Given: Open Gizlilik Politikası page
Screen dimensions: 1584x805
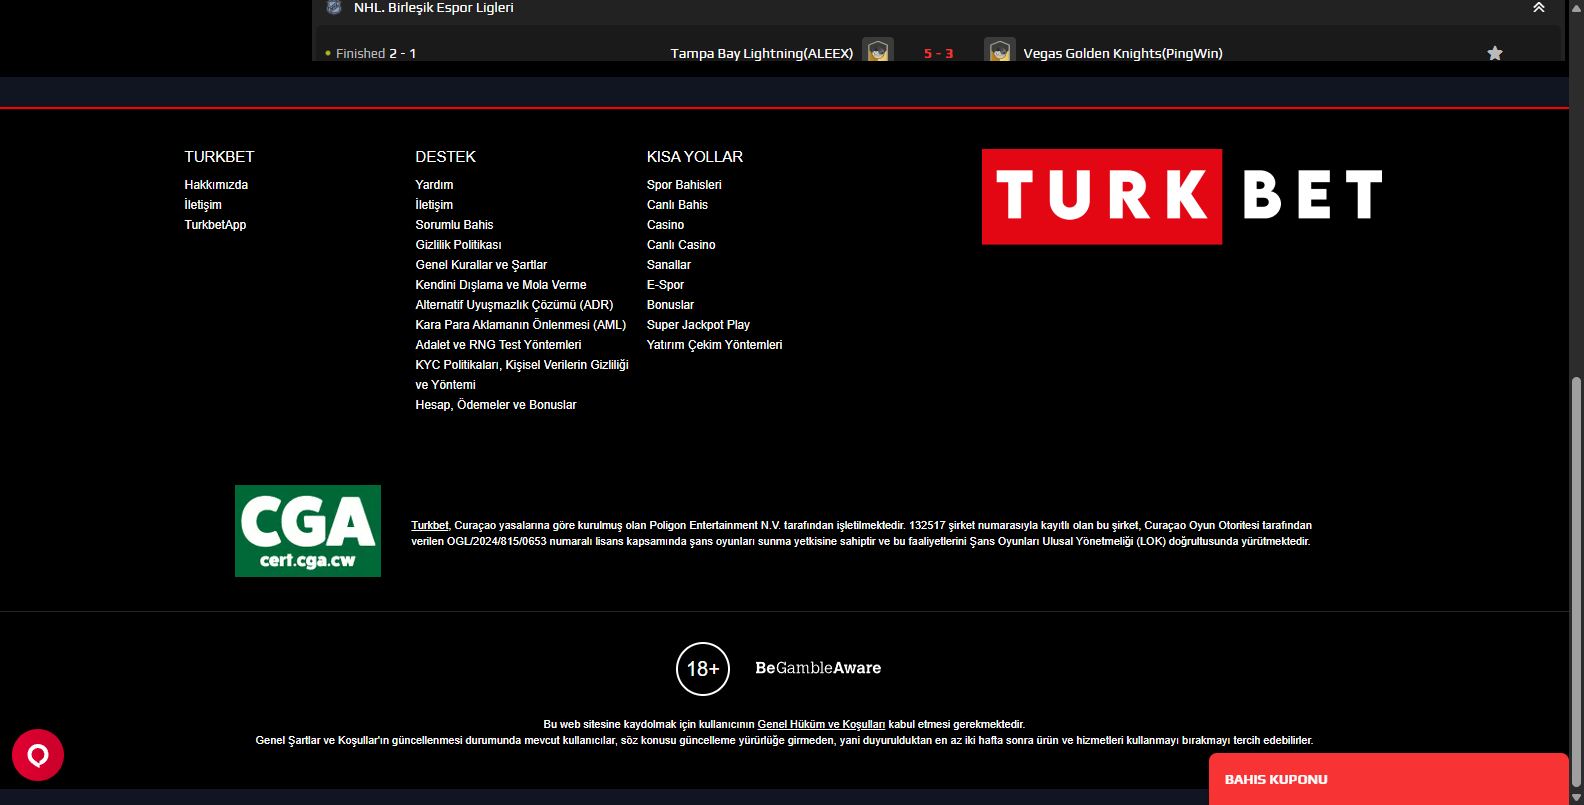Looking at the screenshot, I should 458,245.
